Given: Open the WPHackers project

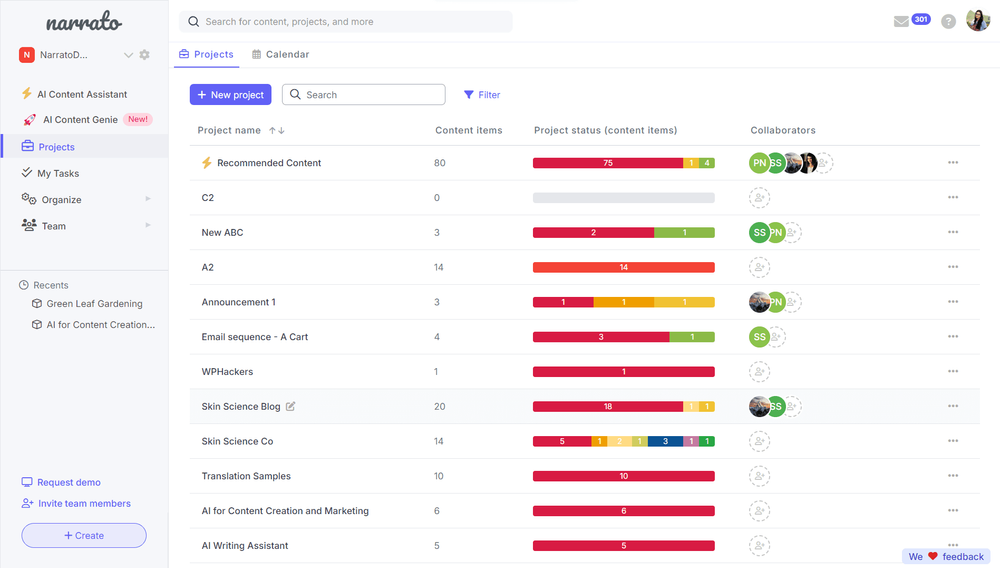Looking at the screenshot, I should point(227,371).
